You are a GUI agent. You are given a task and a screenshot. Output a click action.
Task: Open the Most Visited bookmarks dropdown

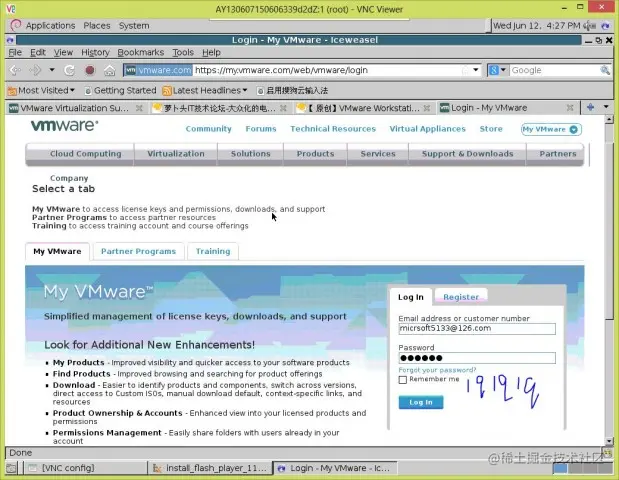[x=41, y=90]
